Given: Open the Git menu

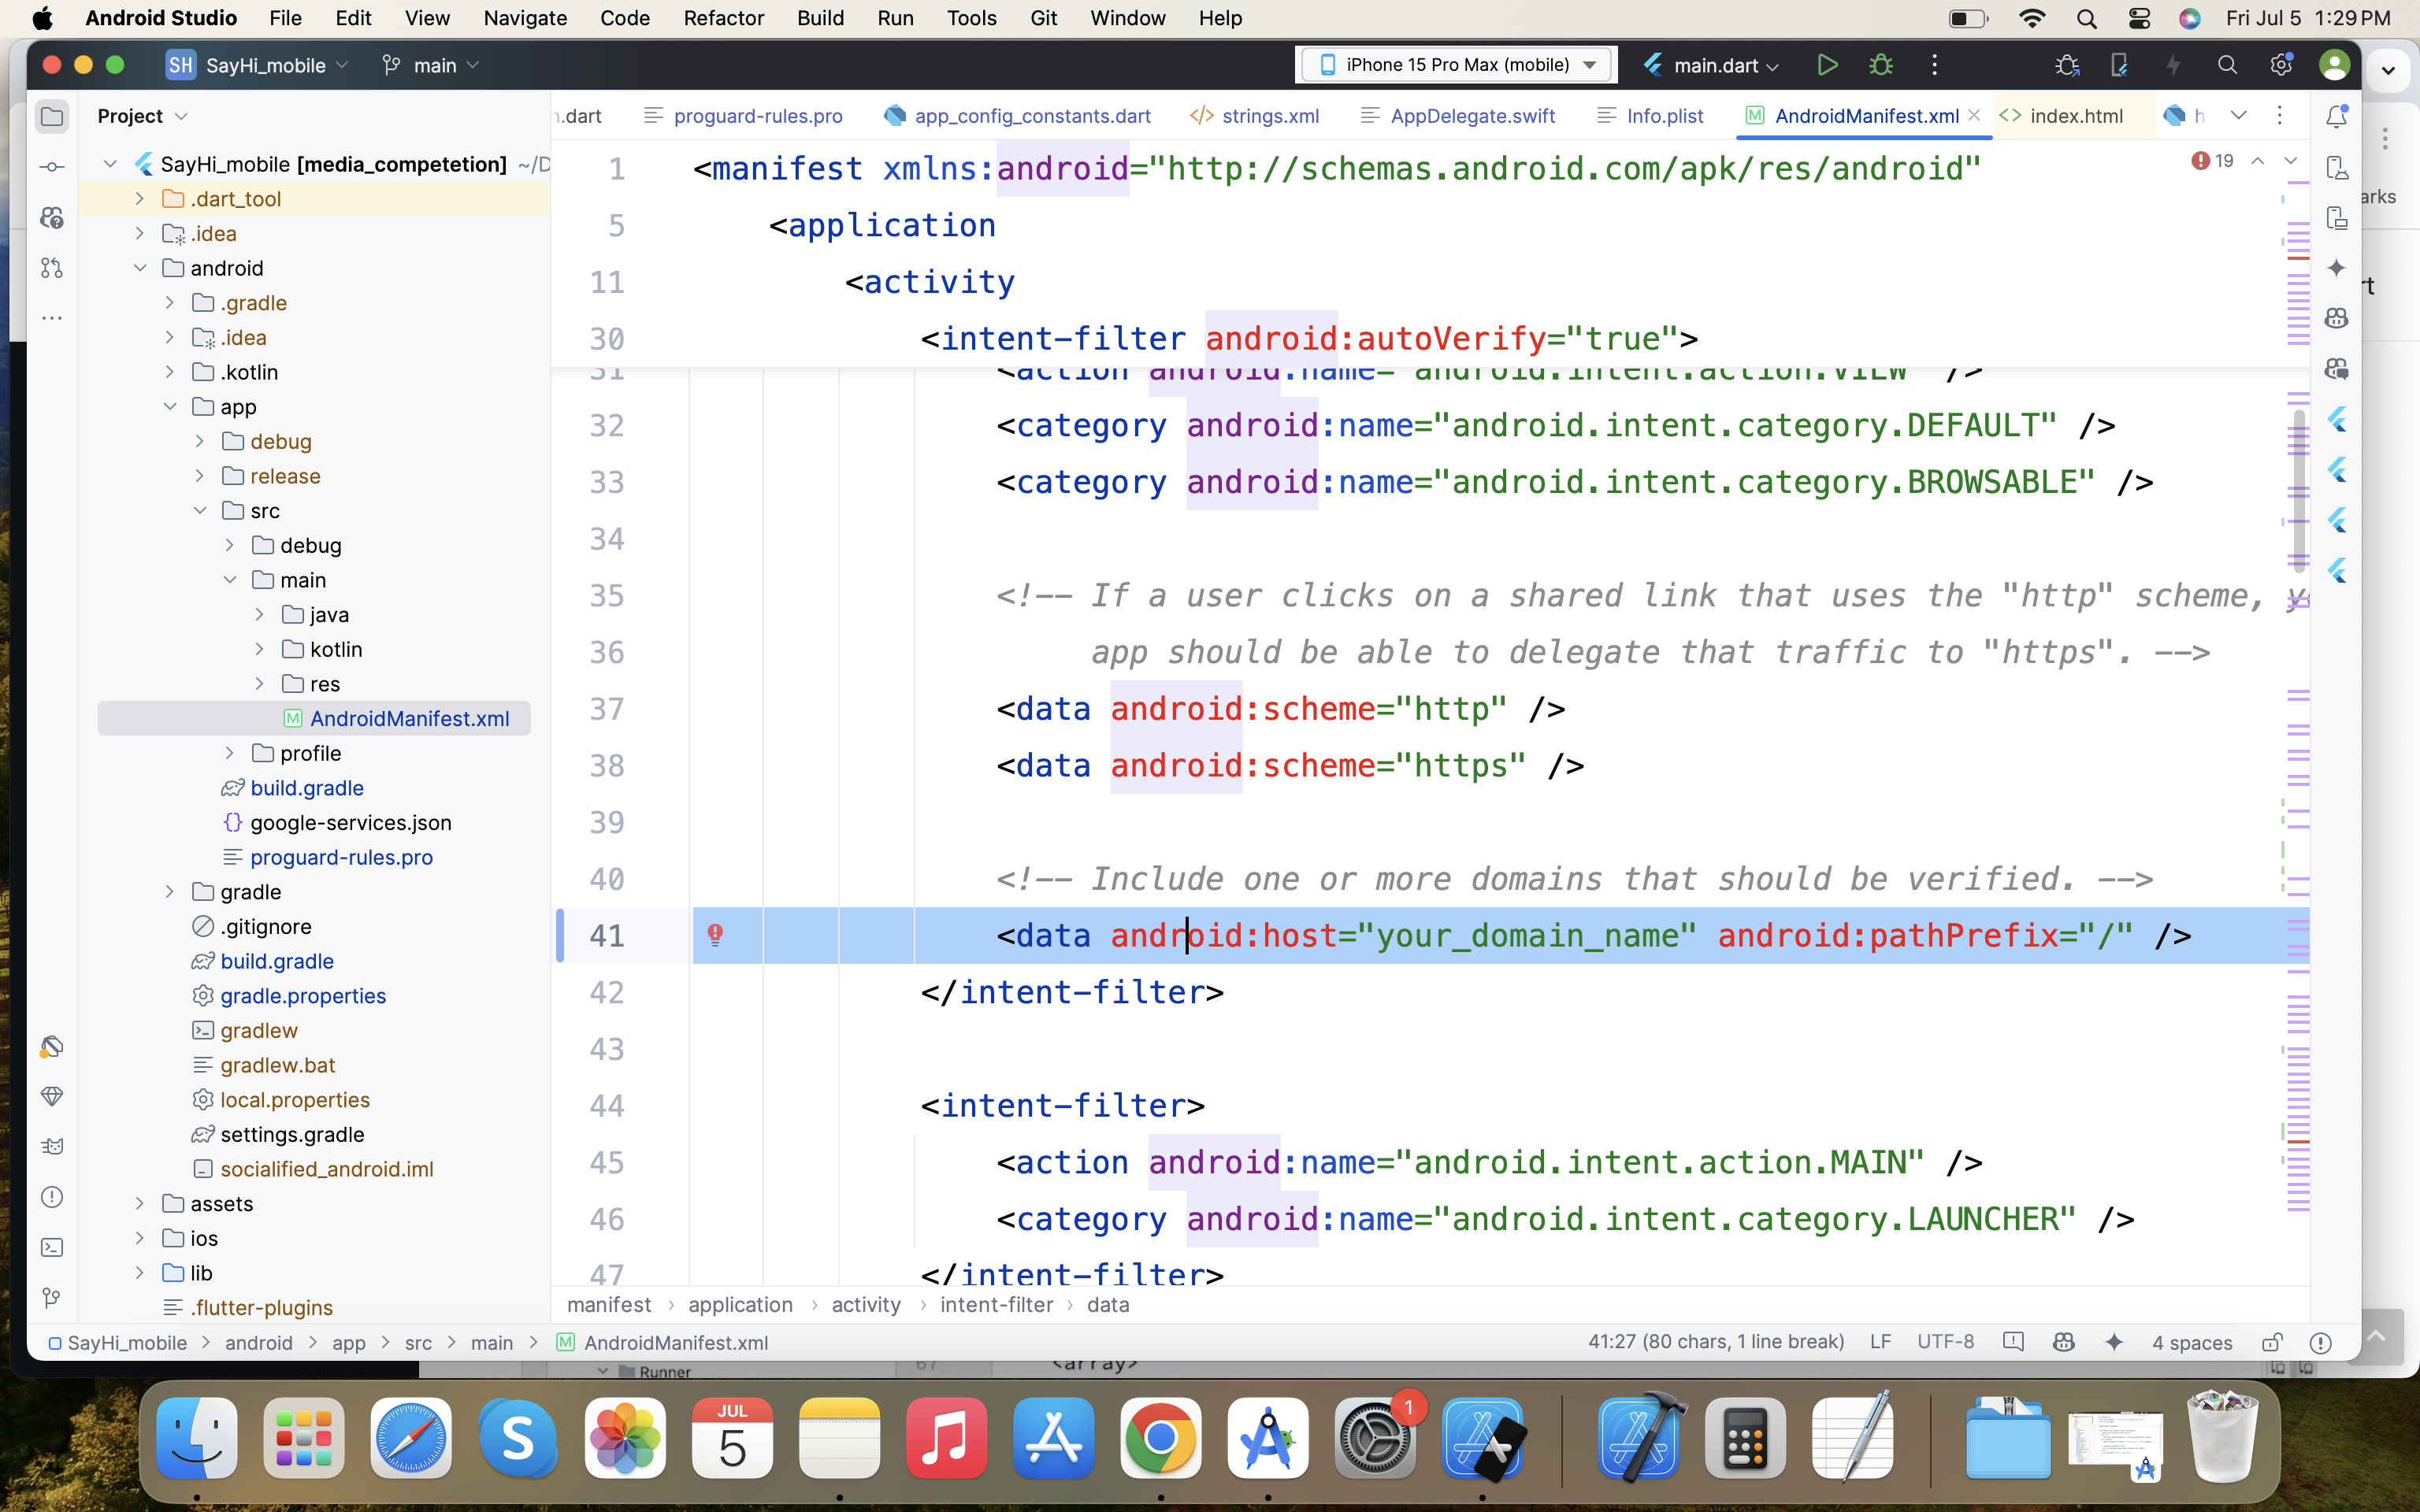Looking at the screenshot, I should pyautogui.click(x=1043, y=18).
